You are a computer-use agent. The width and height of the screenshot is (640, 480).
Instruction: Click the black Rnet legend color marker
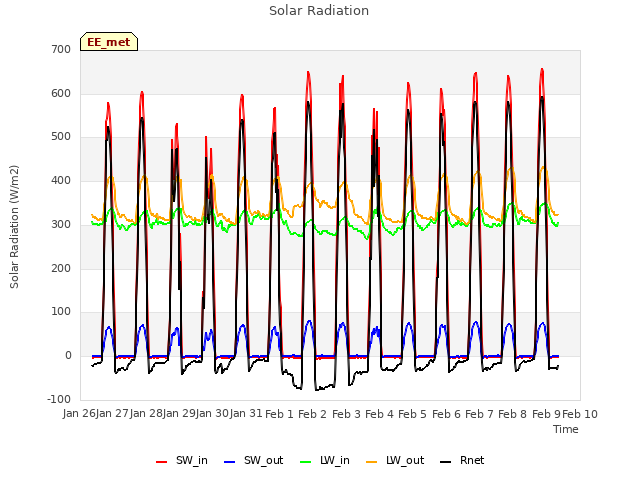click(x=446, y=462)
